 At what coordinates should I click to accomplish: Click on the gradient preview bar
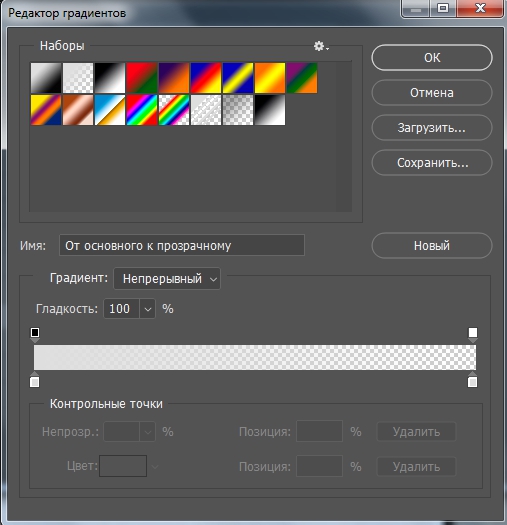click(x=255, y=357)
